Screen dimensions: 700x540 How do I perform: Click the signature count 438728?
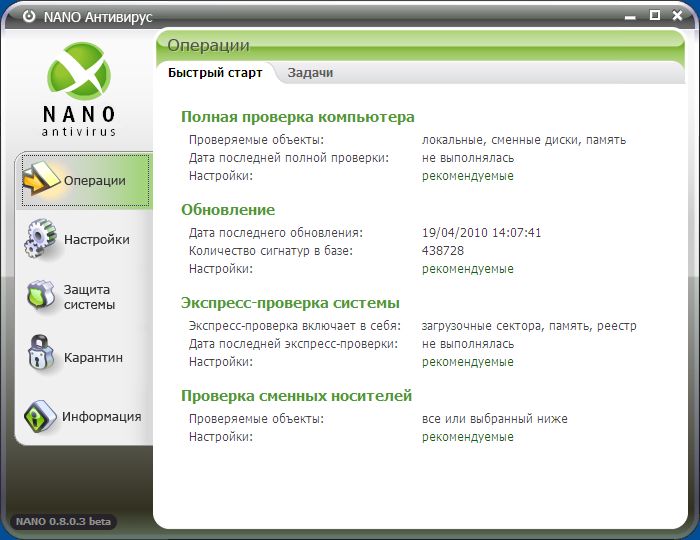coord(443,251)
